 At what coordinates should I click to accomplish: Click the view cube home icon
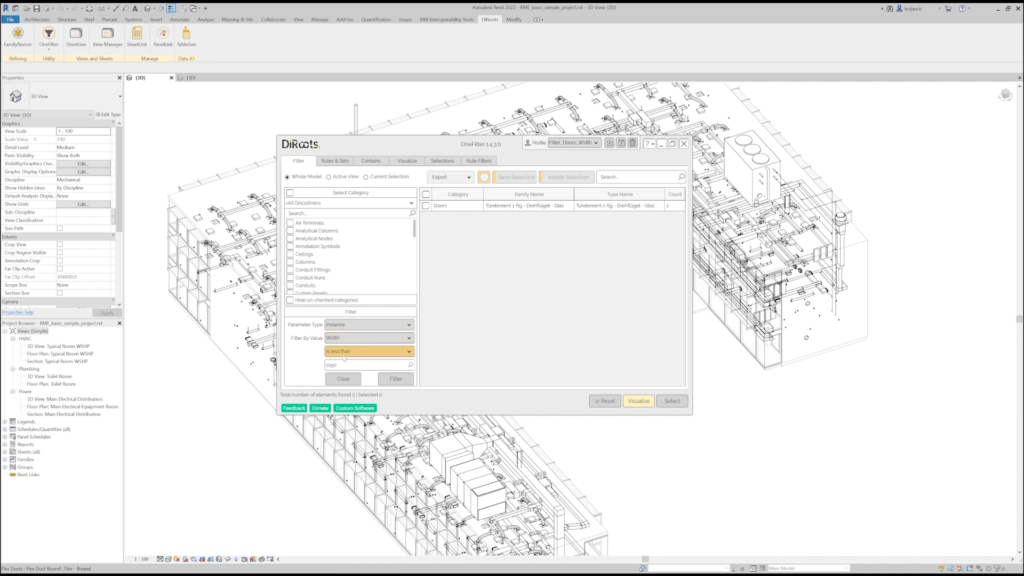1006,95
